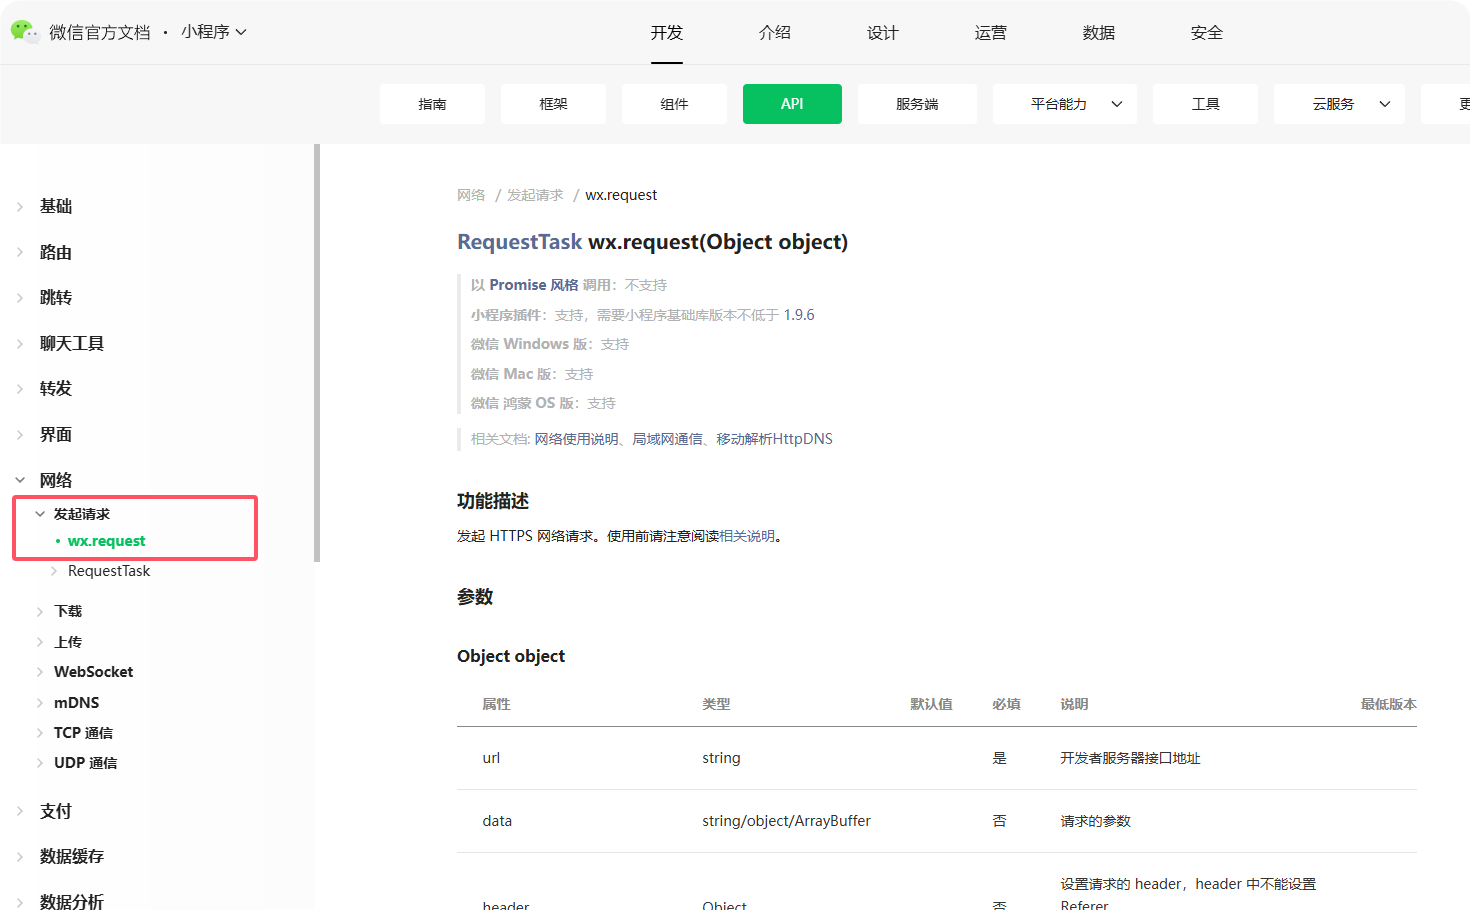The height and width of the screenshot is (910, 1470).
Task: Select RequestTask in the sidebar
Action: click(x=108, y=570)
